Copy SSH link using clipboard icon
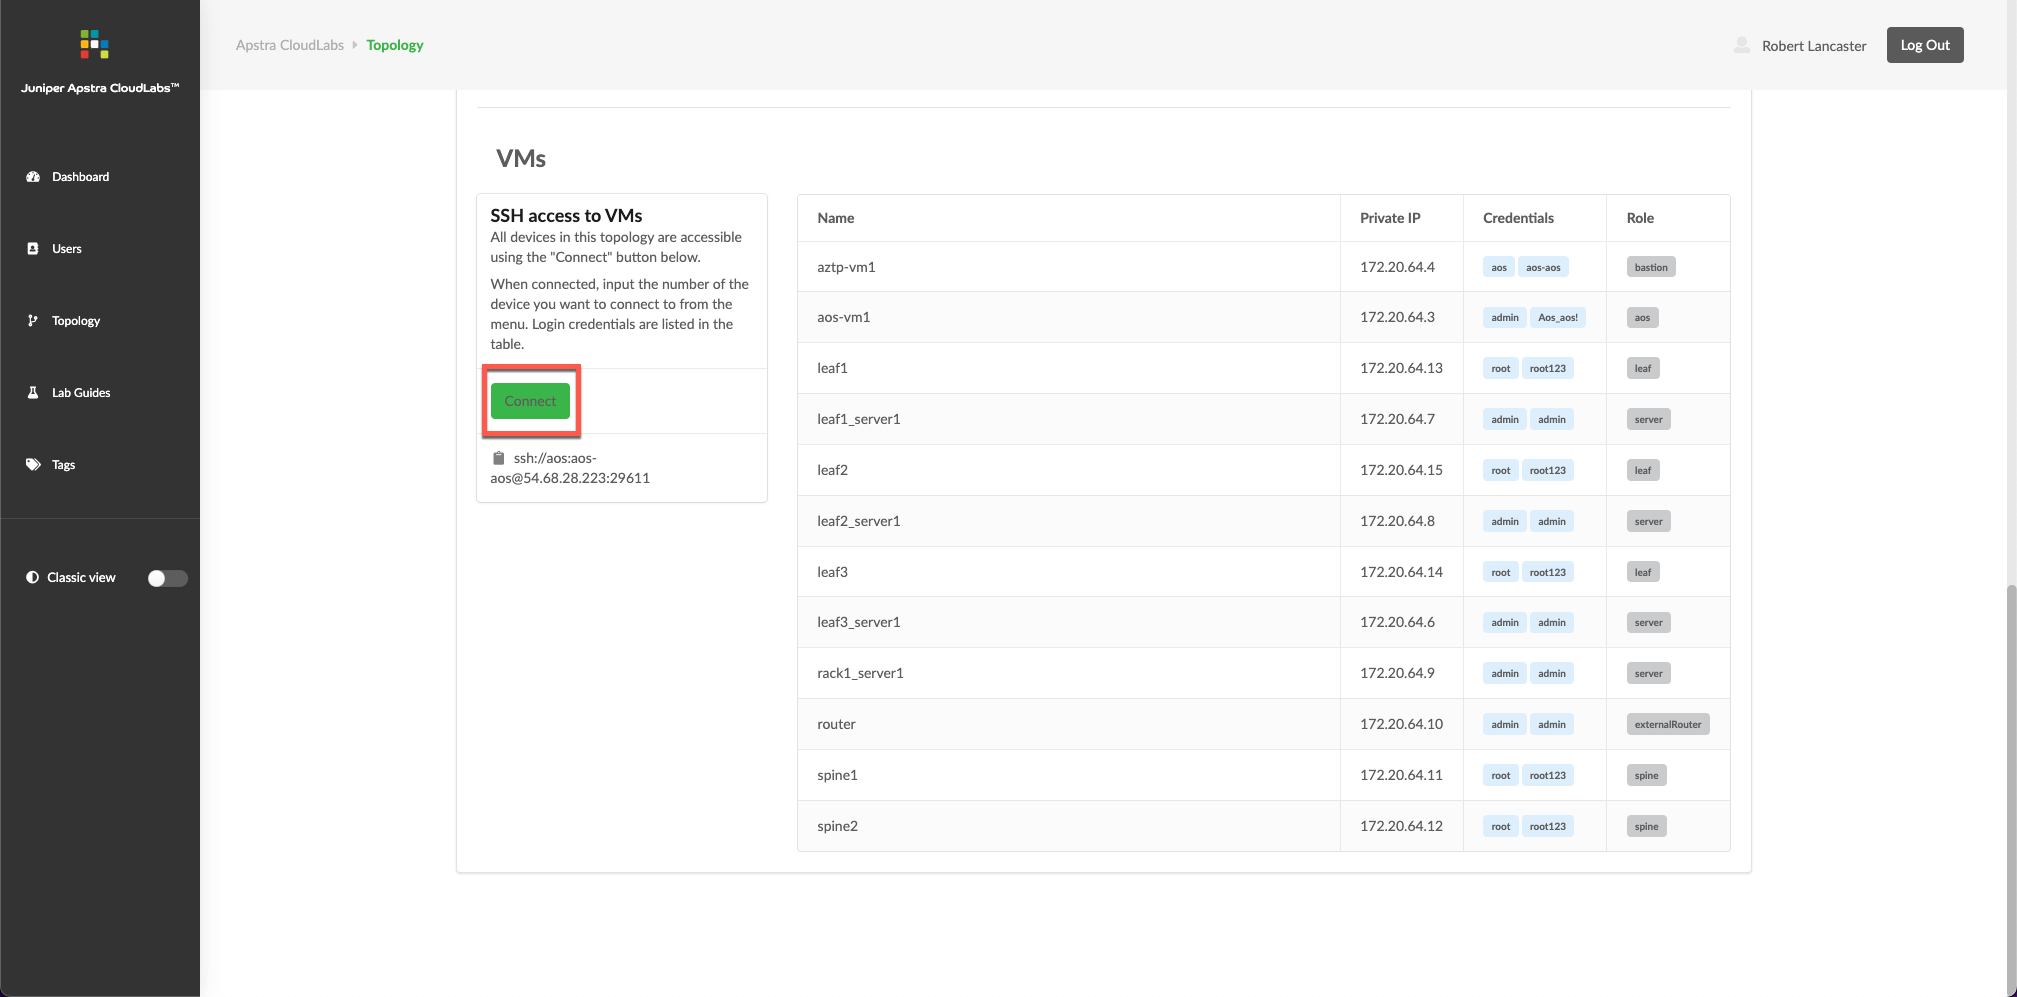The width and height of the screenshot is (2017, 997). coord(498,458)
